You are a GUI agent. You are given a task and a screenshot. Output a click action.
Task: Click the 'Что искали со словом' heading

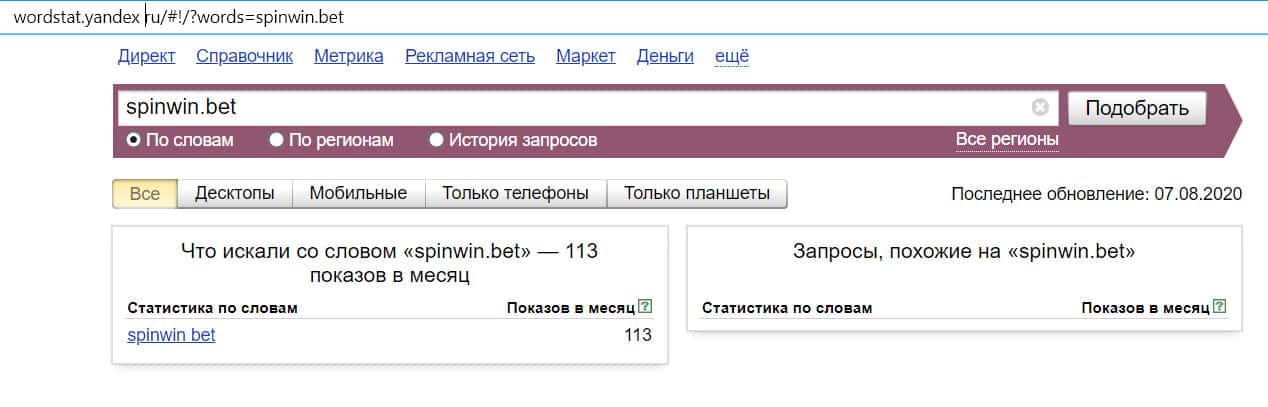click(390, 263)
